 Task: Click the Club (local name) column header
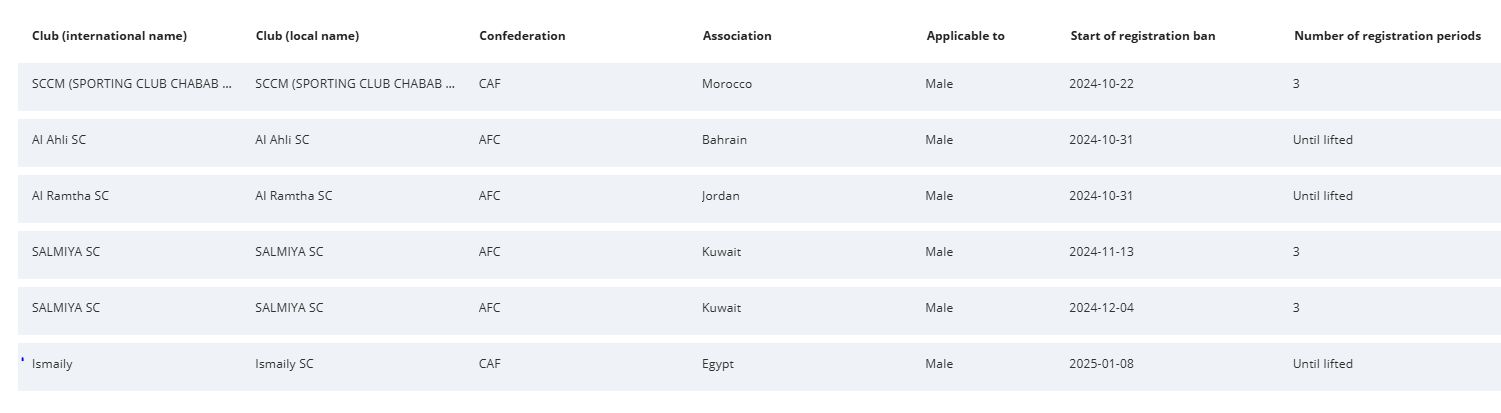(307, 36)
